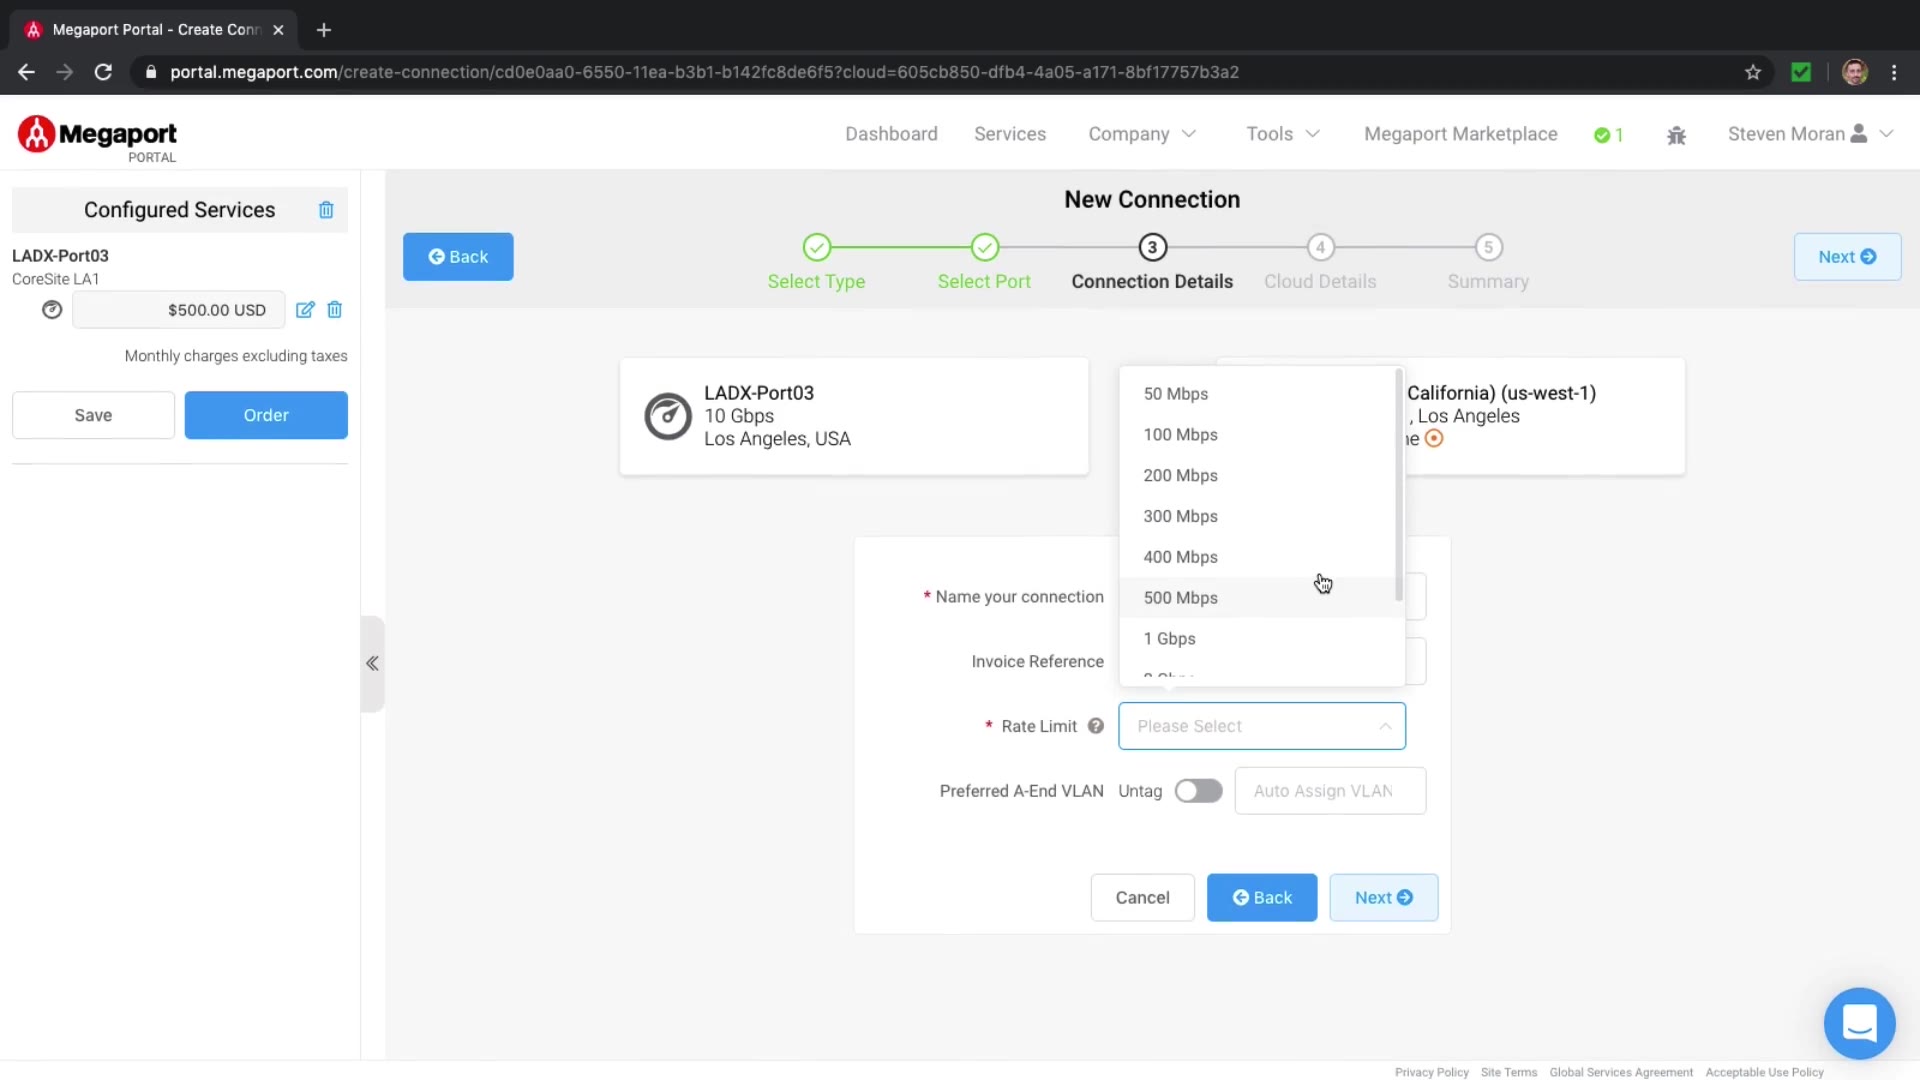Choose 1 Gbps from rate list
The image size is (1920, 1080).
[1170, 639]
